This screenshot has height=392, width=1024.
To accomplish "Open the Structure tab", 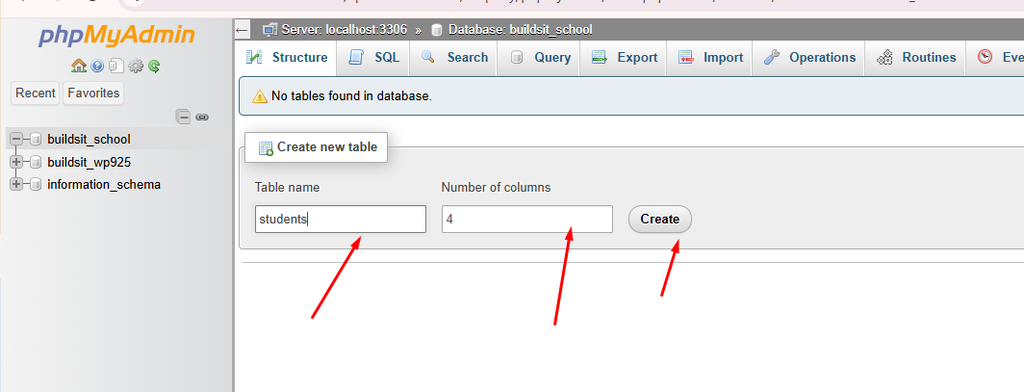I will tap(286, 57).
